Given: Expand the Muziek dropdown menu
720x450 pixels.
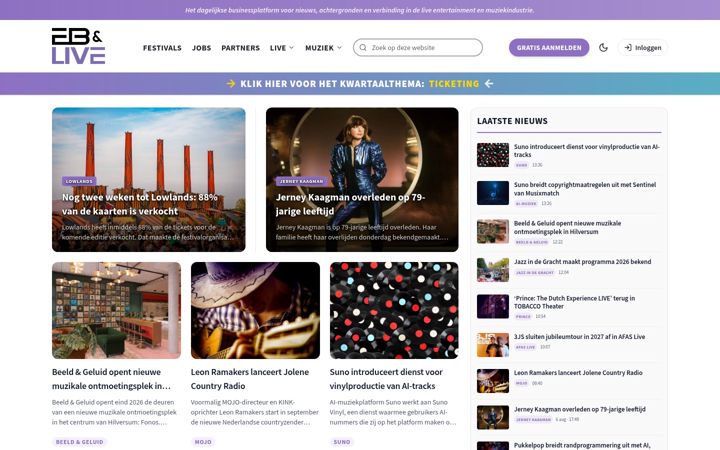Looking at the screenshot, I should [324, 48].
